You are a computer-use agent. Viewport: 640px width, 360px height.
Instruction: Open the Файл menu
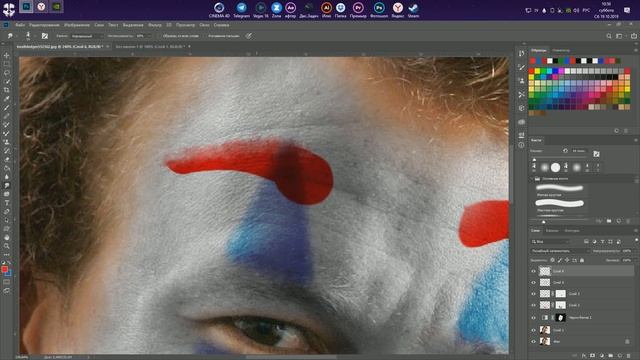(20, 25)
